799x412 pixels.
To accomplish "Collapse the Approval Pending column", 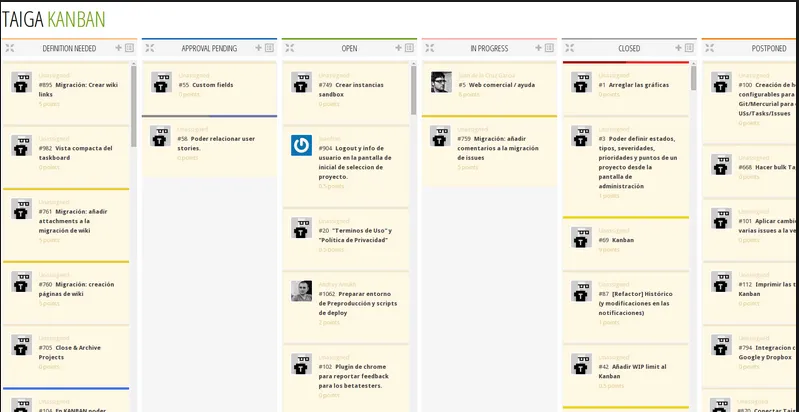I will 150,48.
